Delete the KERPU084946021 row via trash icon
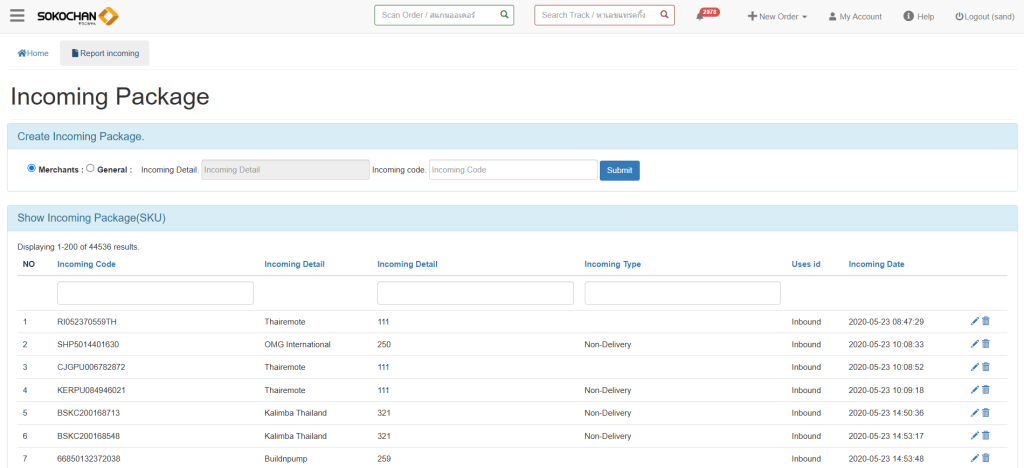Screen dimensions: 1024x468 986,390
